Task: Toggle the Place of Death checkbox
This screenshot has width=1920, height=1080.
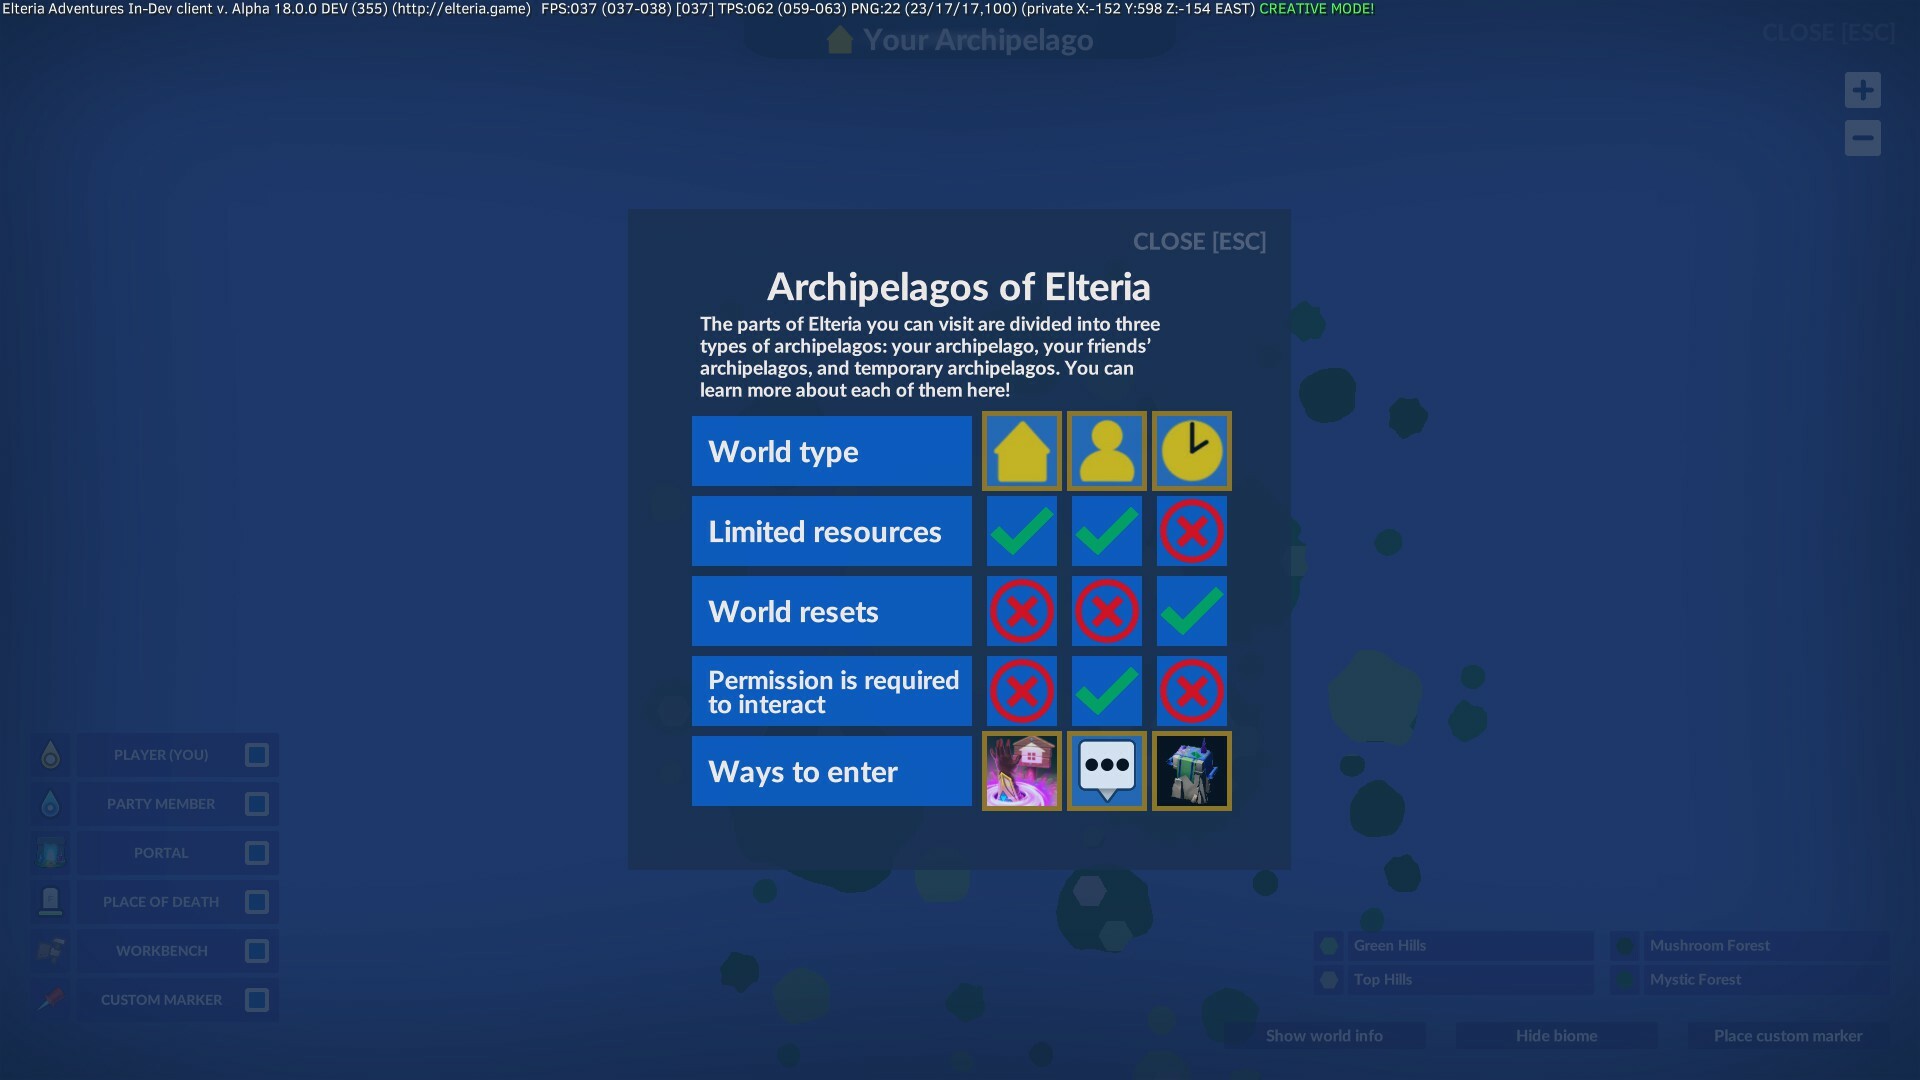Action: pyautogui.click(x=257, y=902)
